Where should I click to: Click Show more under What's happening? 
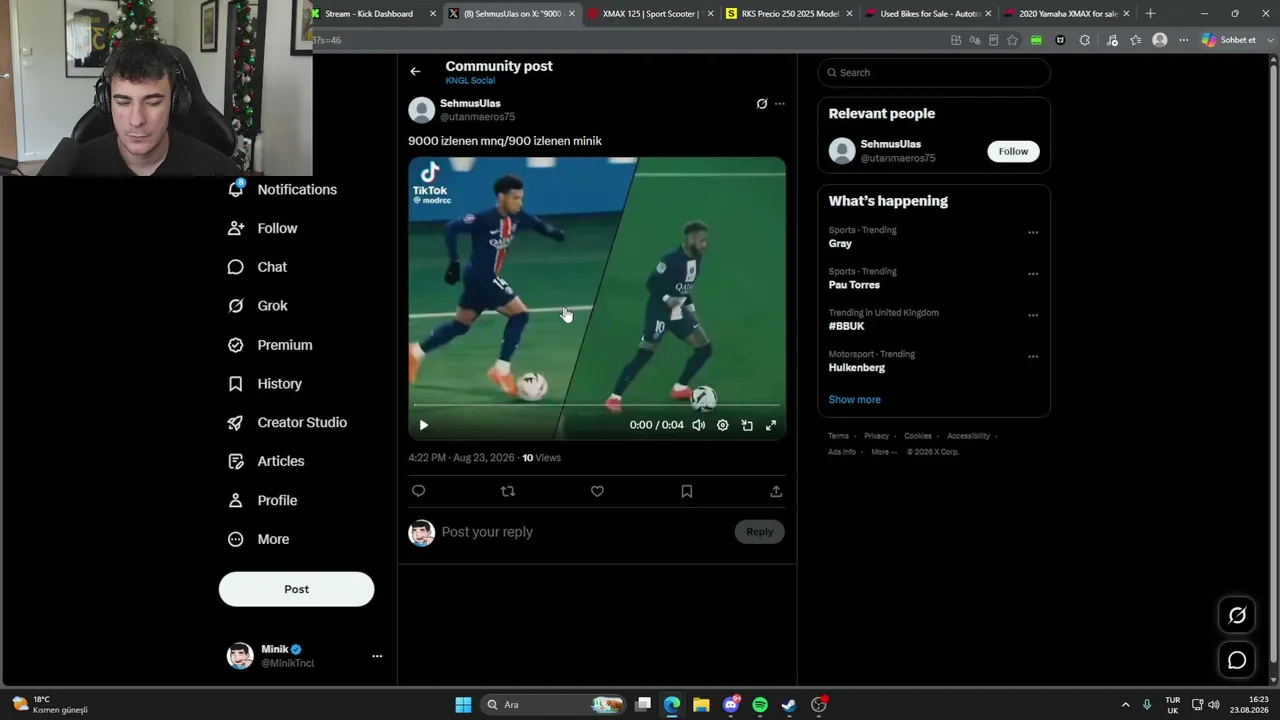[854, 400]
